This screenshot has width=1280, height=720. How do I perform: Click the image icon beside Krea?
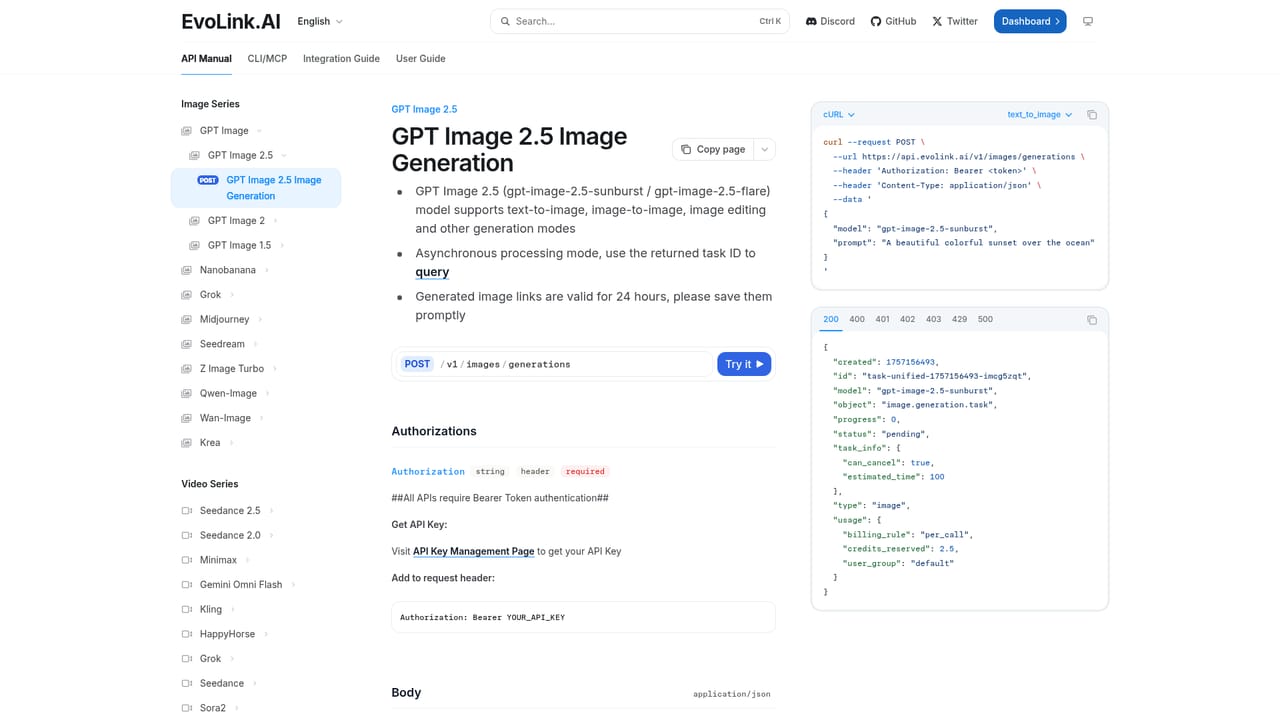[x=186, y=443]
